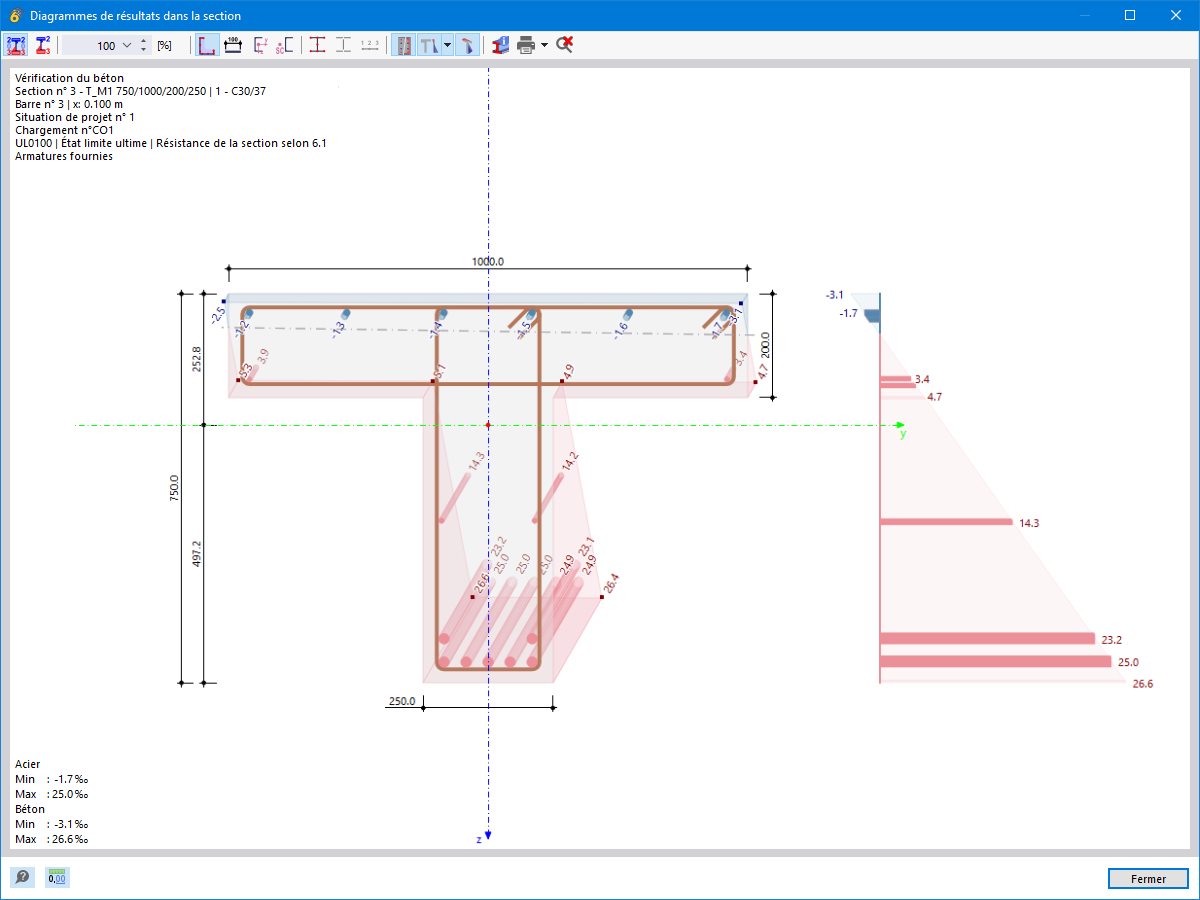Click the 0,00 decimal units icon
The width and height of the screenshot is (1200, 900).
(57, 878)
